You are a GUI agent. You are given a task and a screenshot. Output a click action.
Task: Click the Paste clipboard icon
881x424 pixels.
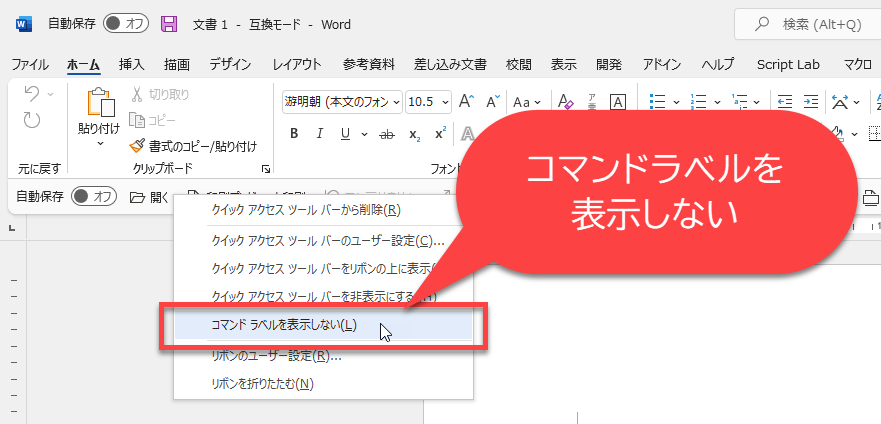pos(99,103)
